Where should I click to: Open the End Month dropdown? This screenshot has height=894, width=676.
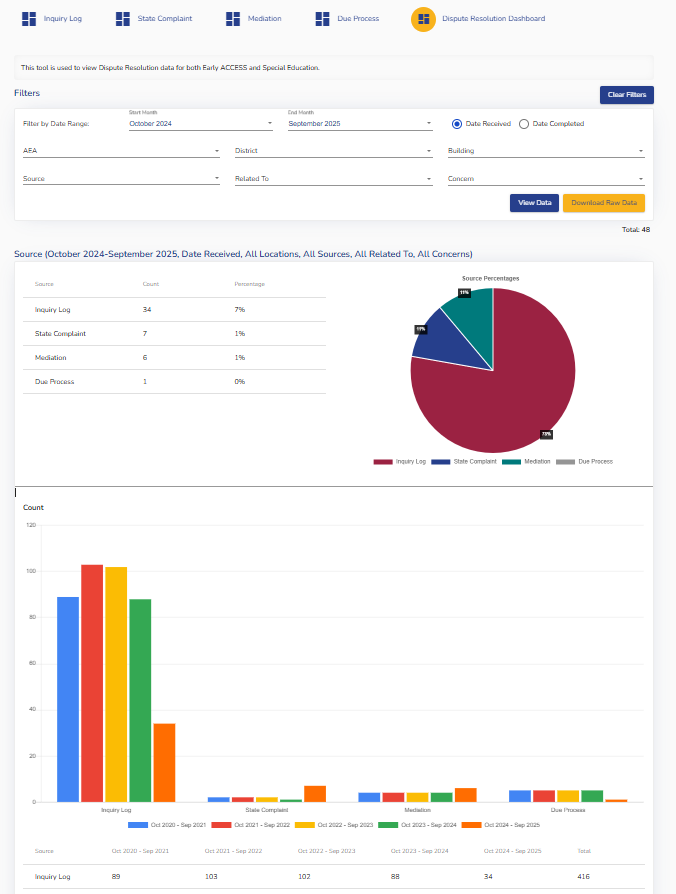pos(359,124)
